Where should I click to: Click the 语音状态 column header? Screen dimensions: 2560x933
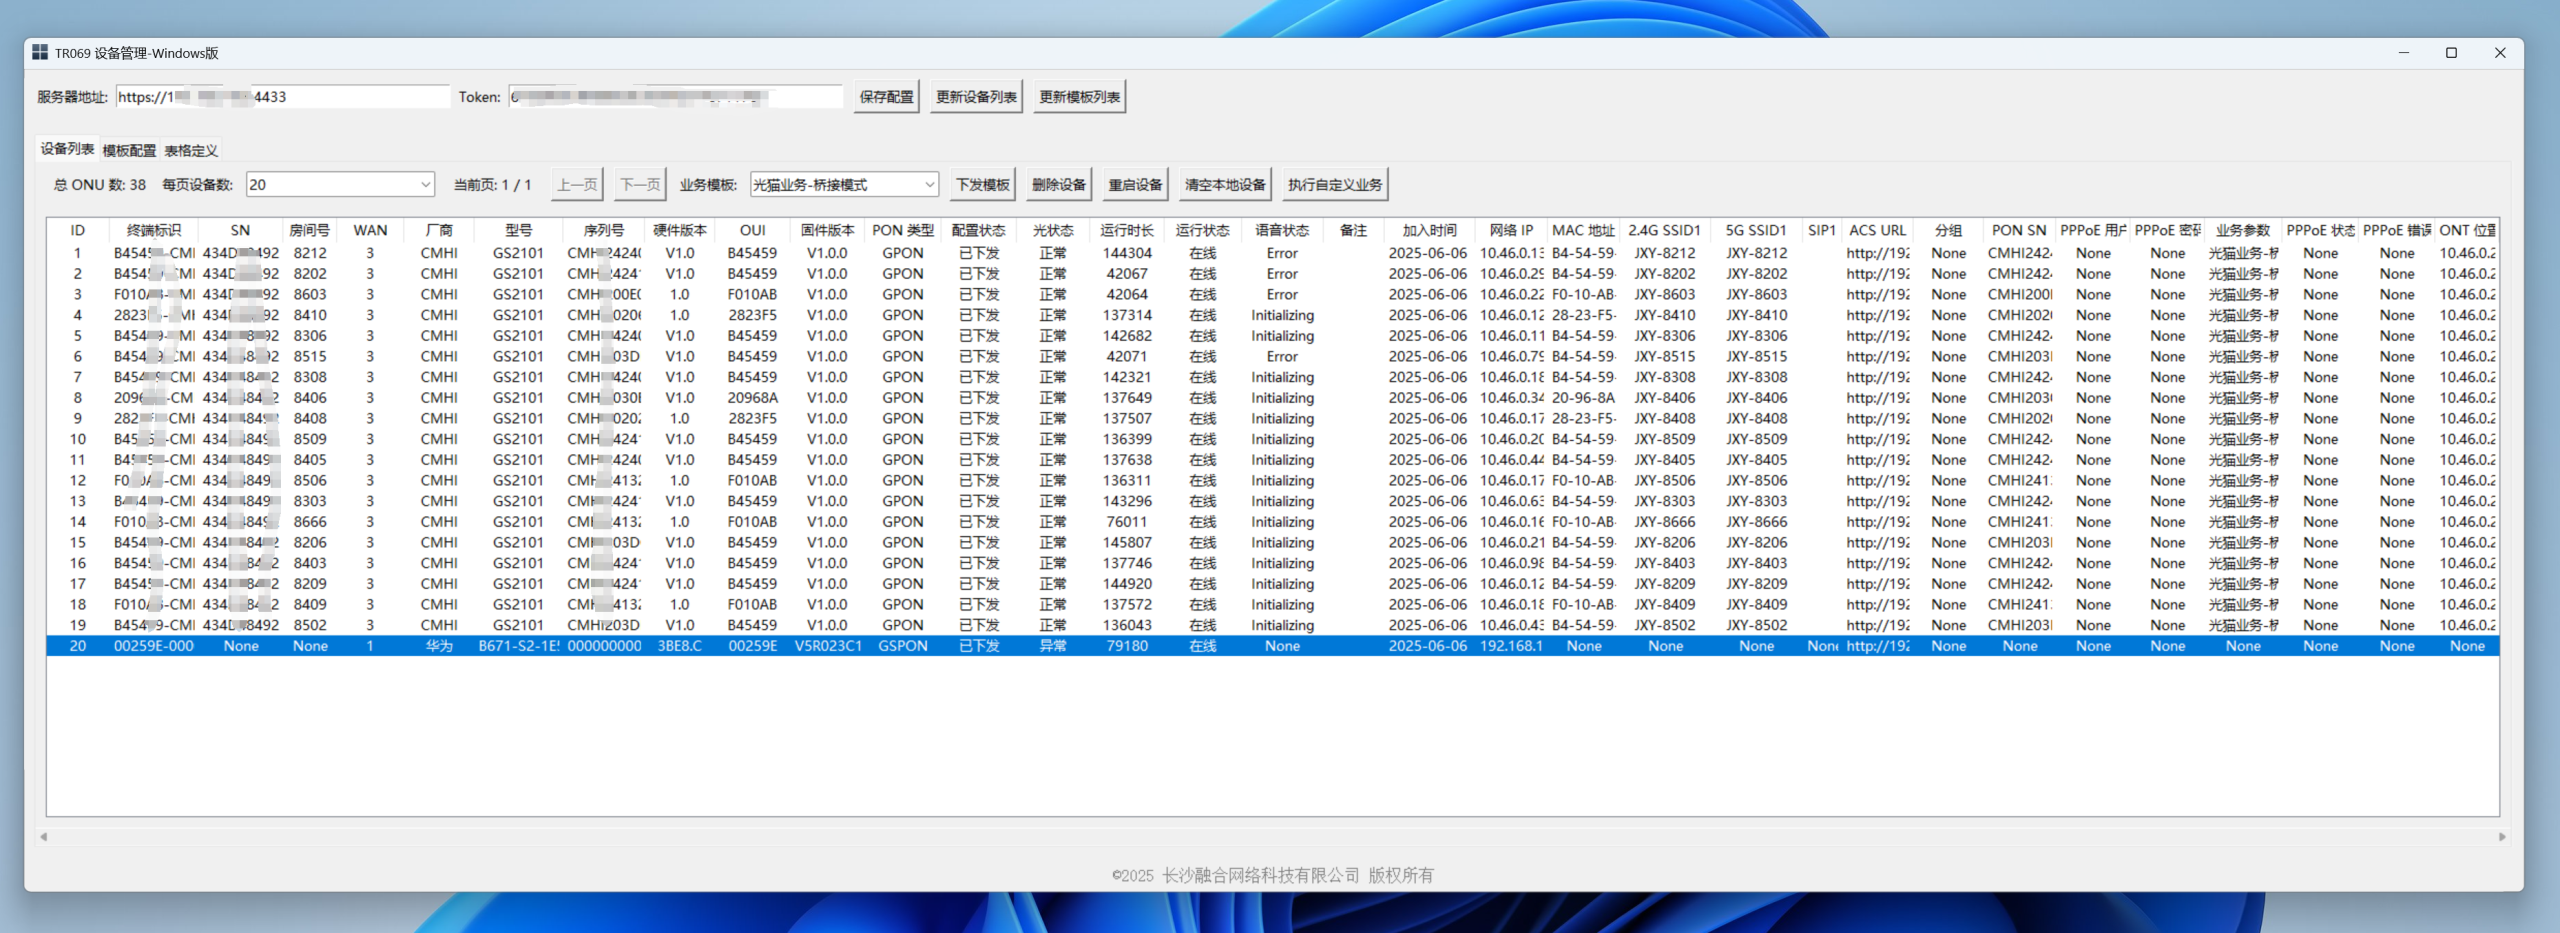1282,230
